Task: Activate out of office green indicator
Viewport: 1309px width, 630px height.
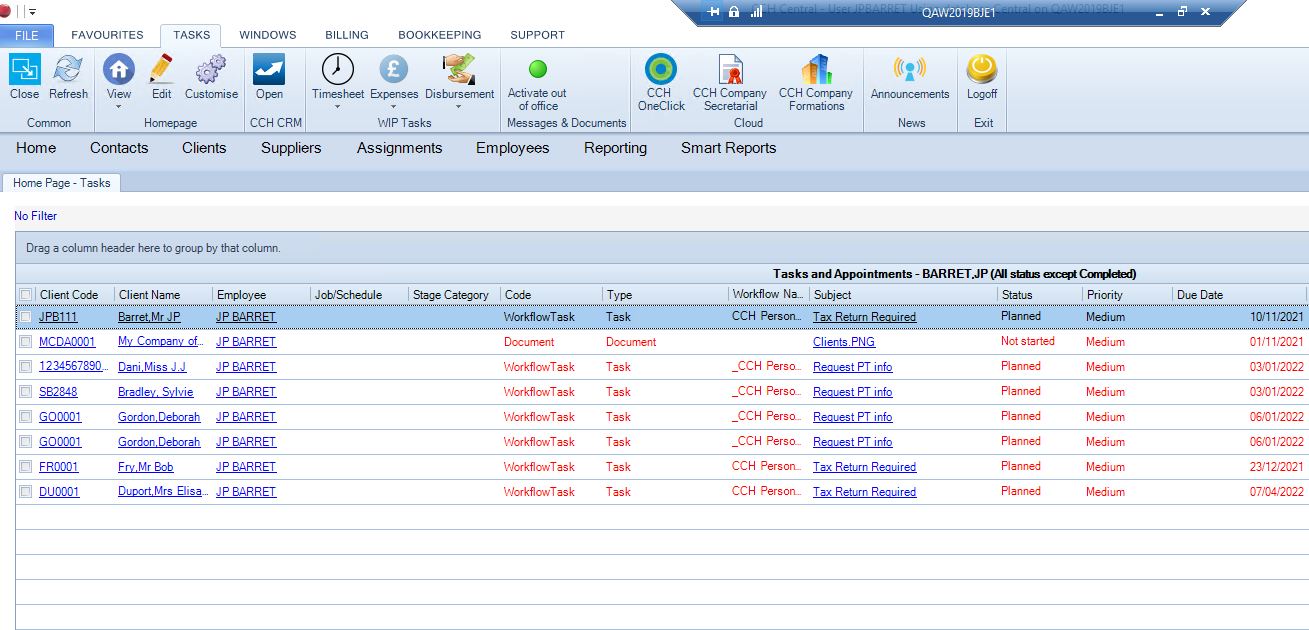Action: 537,69
